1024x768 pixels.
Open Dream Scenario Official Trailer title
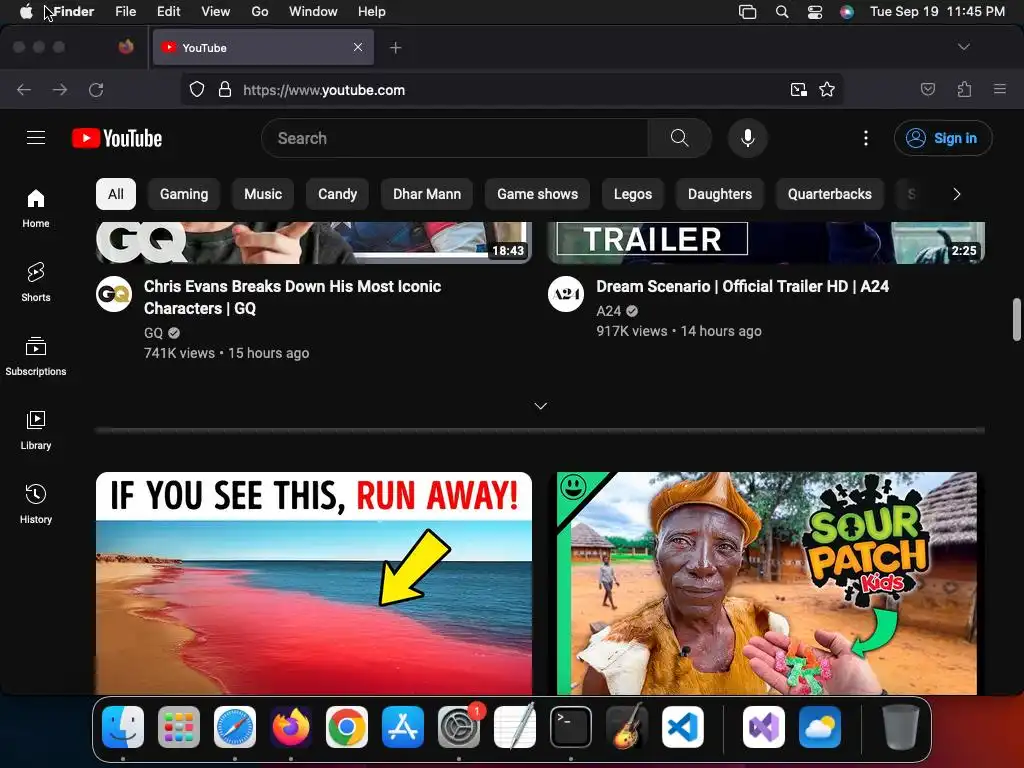743,286
